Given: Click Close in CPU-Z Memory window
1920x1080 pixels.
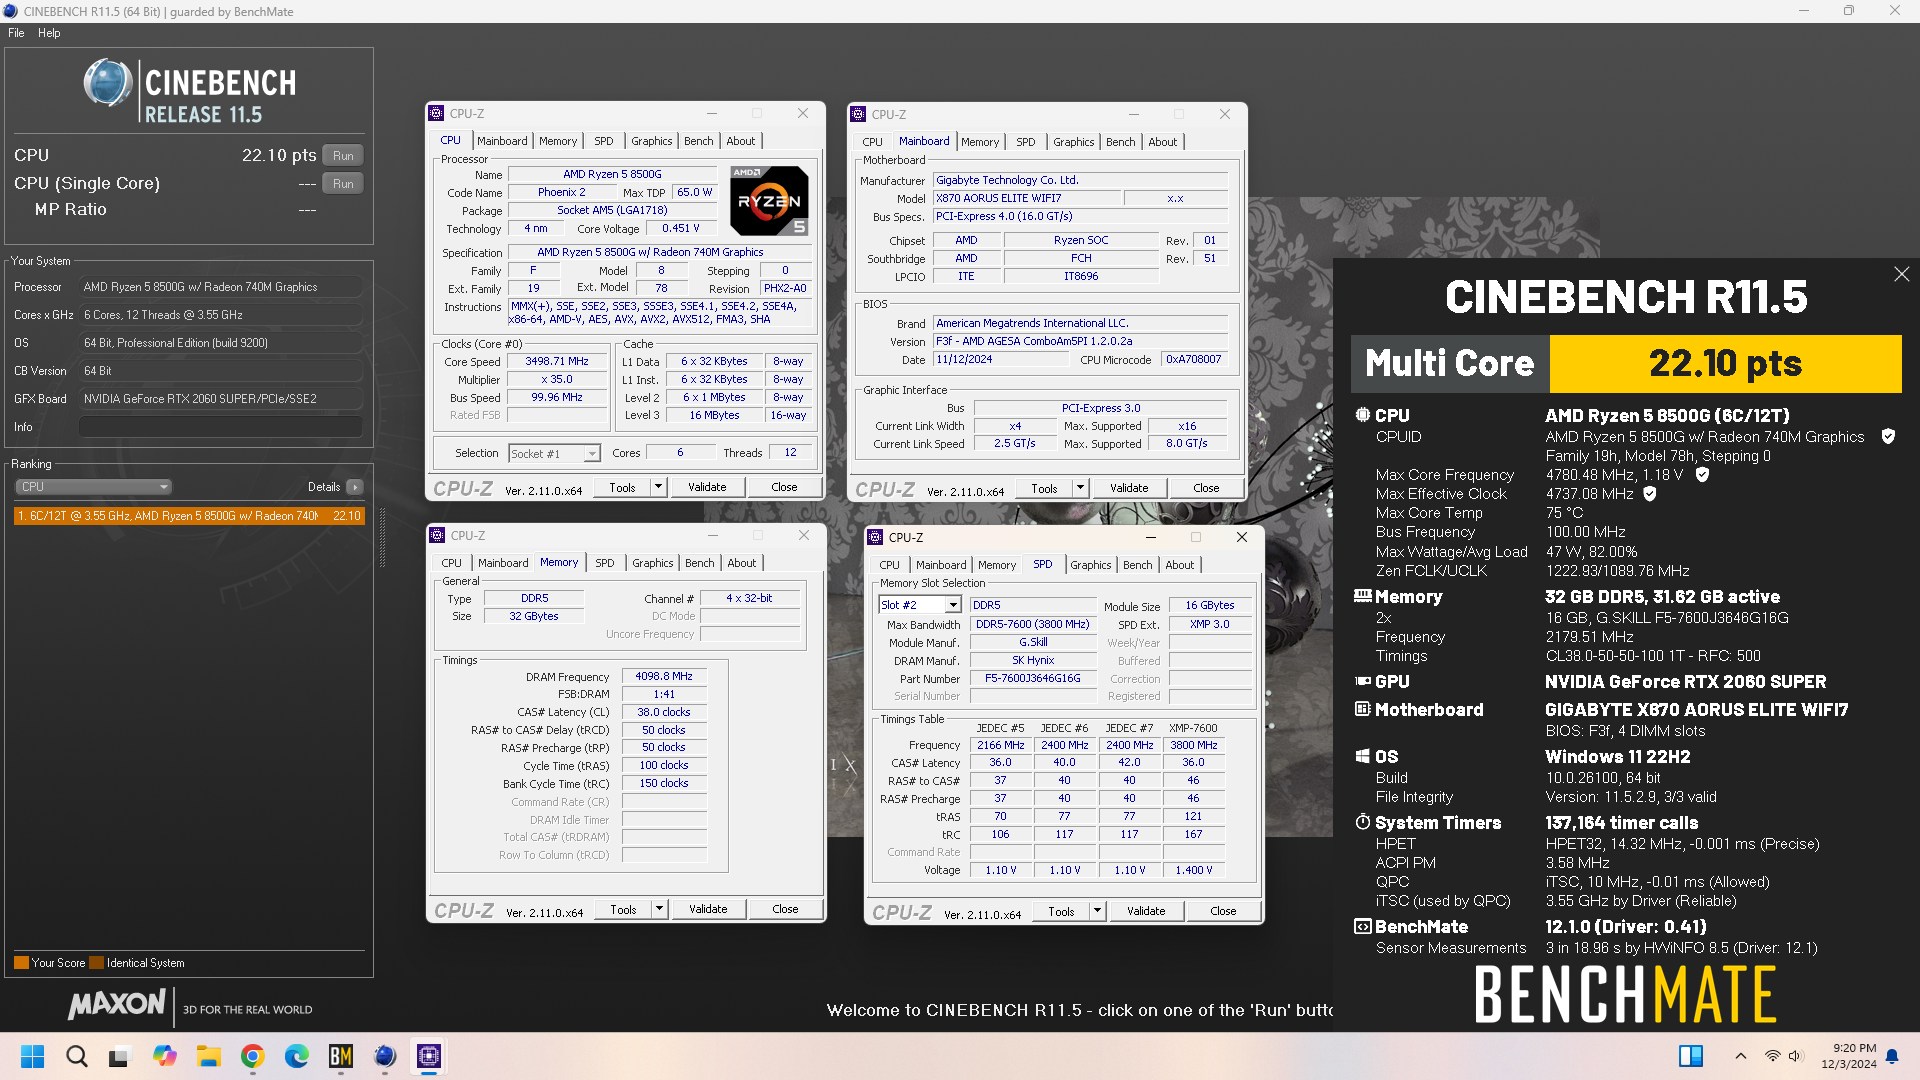Looking at the screenshot, I should click(x=785, y=909).
